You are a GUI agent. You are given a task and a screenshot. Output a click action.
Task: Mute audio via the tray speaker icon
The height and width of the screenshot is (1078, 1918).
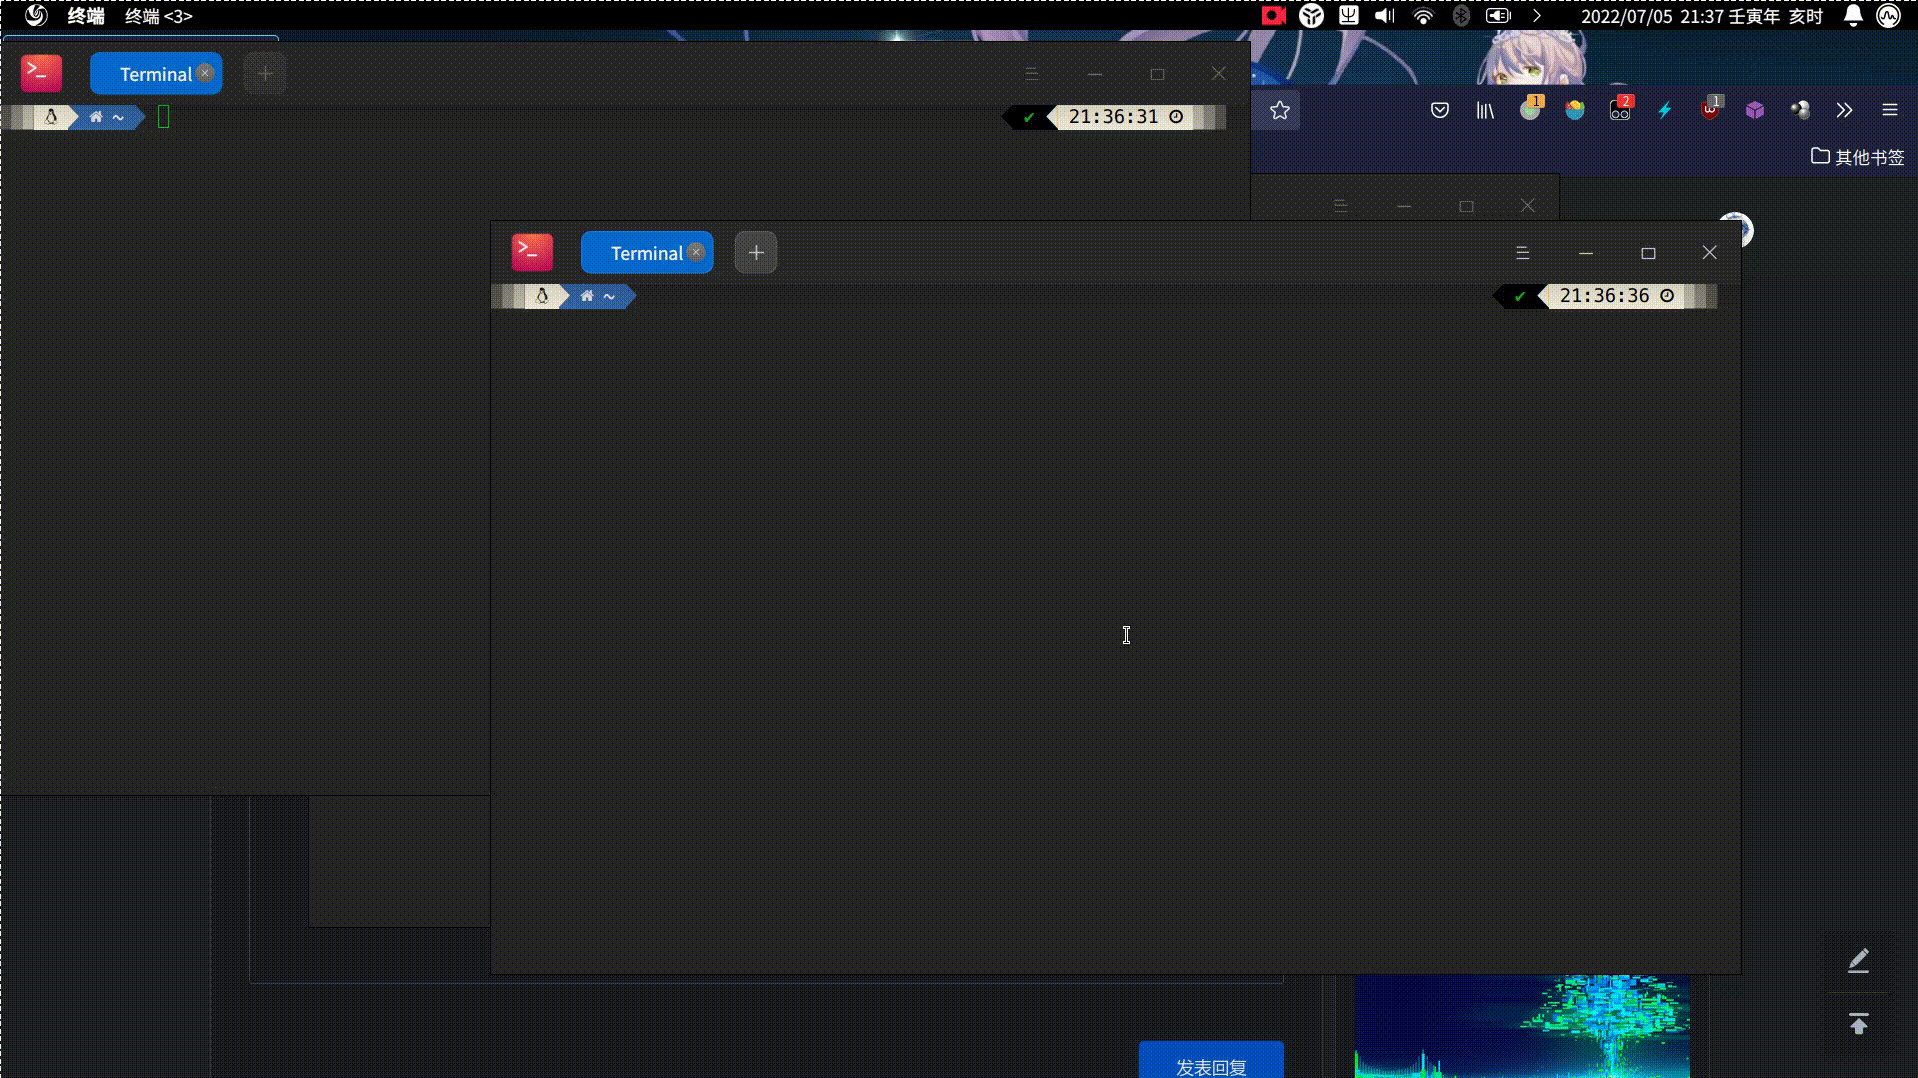click(x=1384, y=16)
